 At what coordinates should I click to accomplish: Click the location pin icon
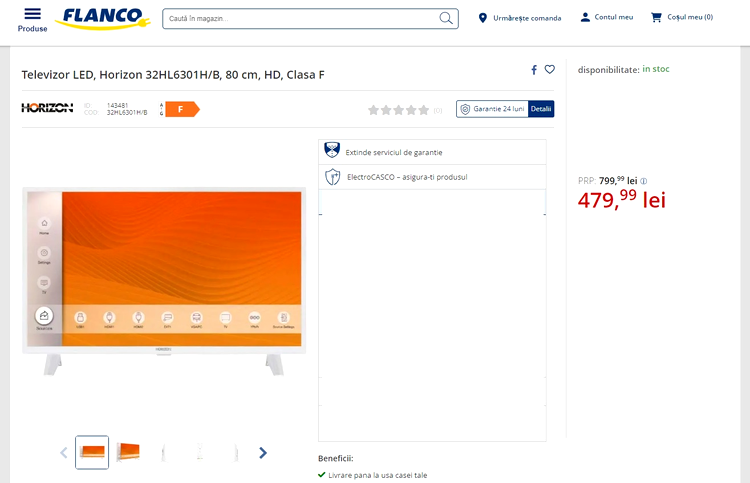[483, 18]
